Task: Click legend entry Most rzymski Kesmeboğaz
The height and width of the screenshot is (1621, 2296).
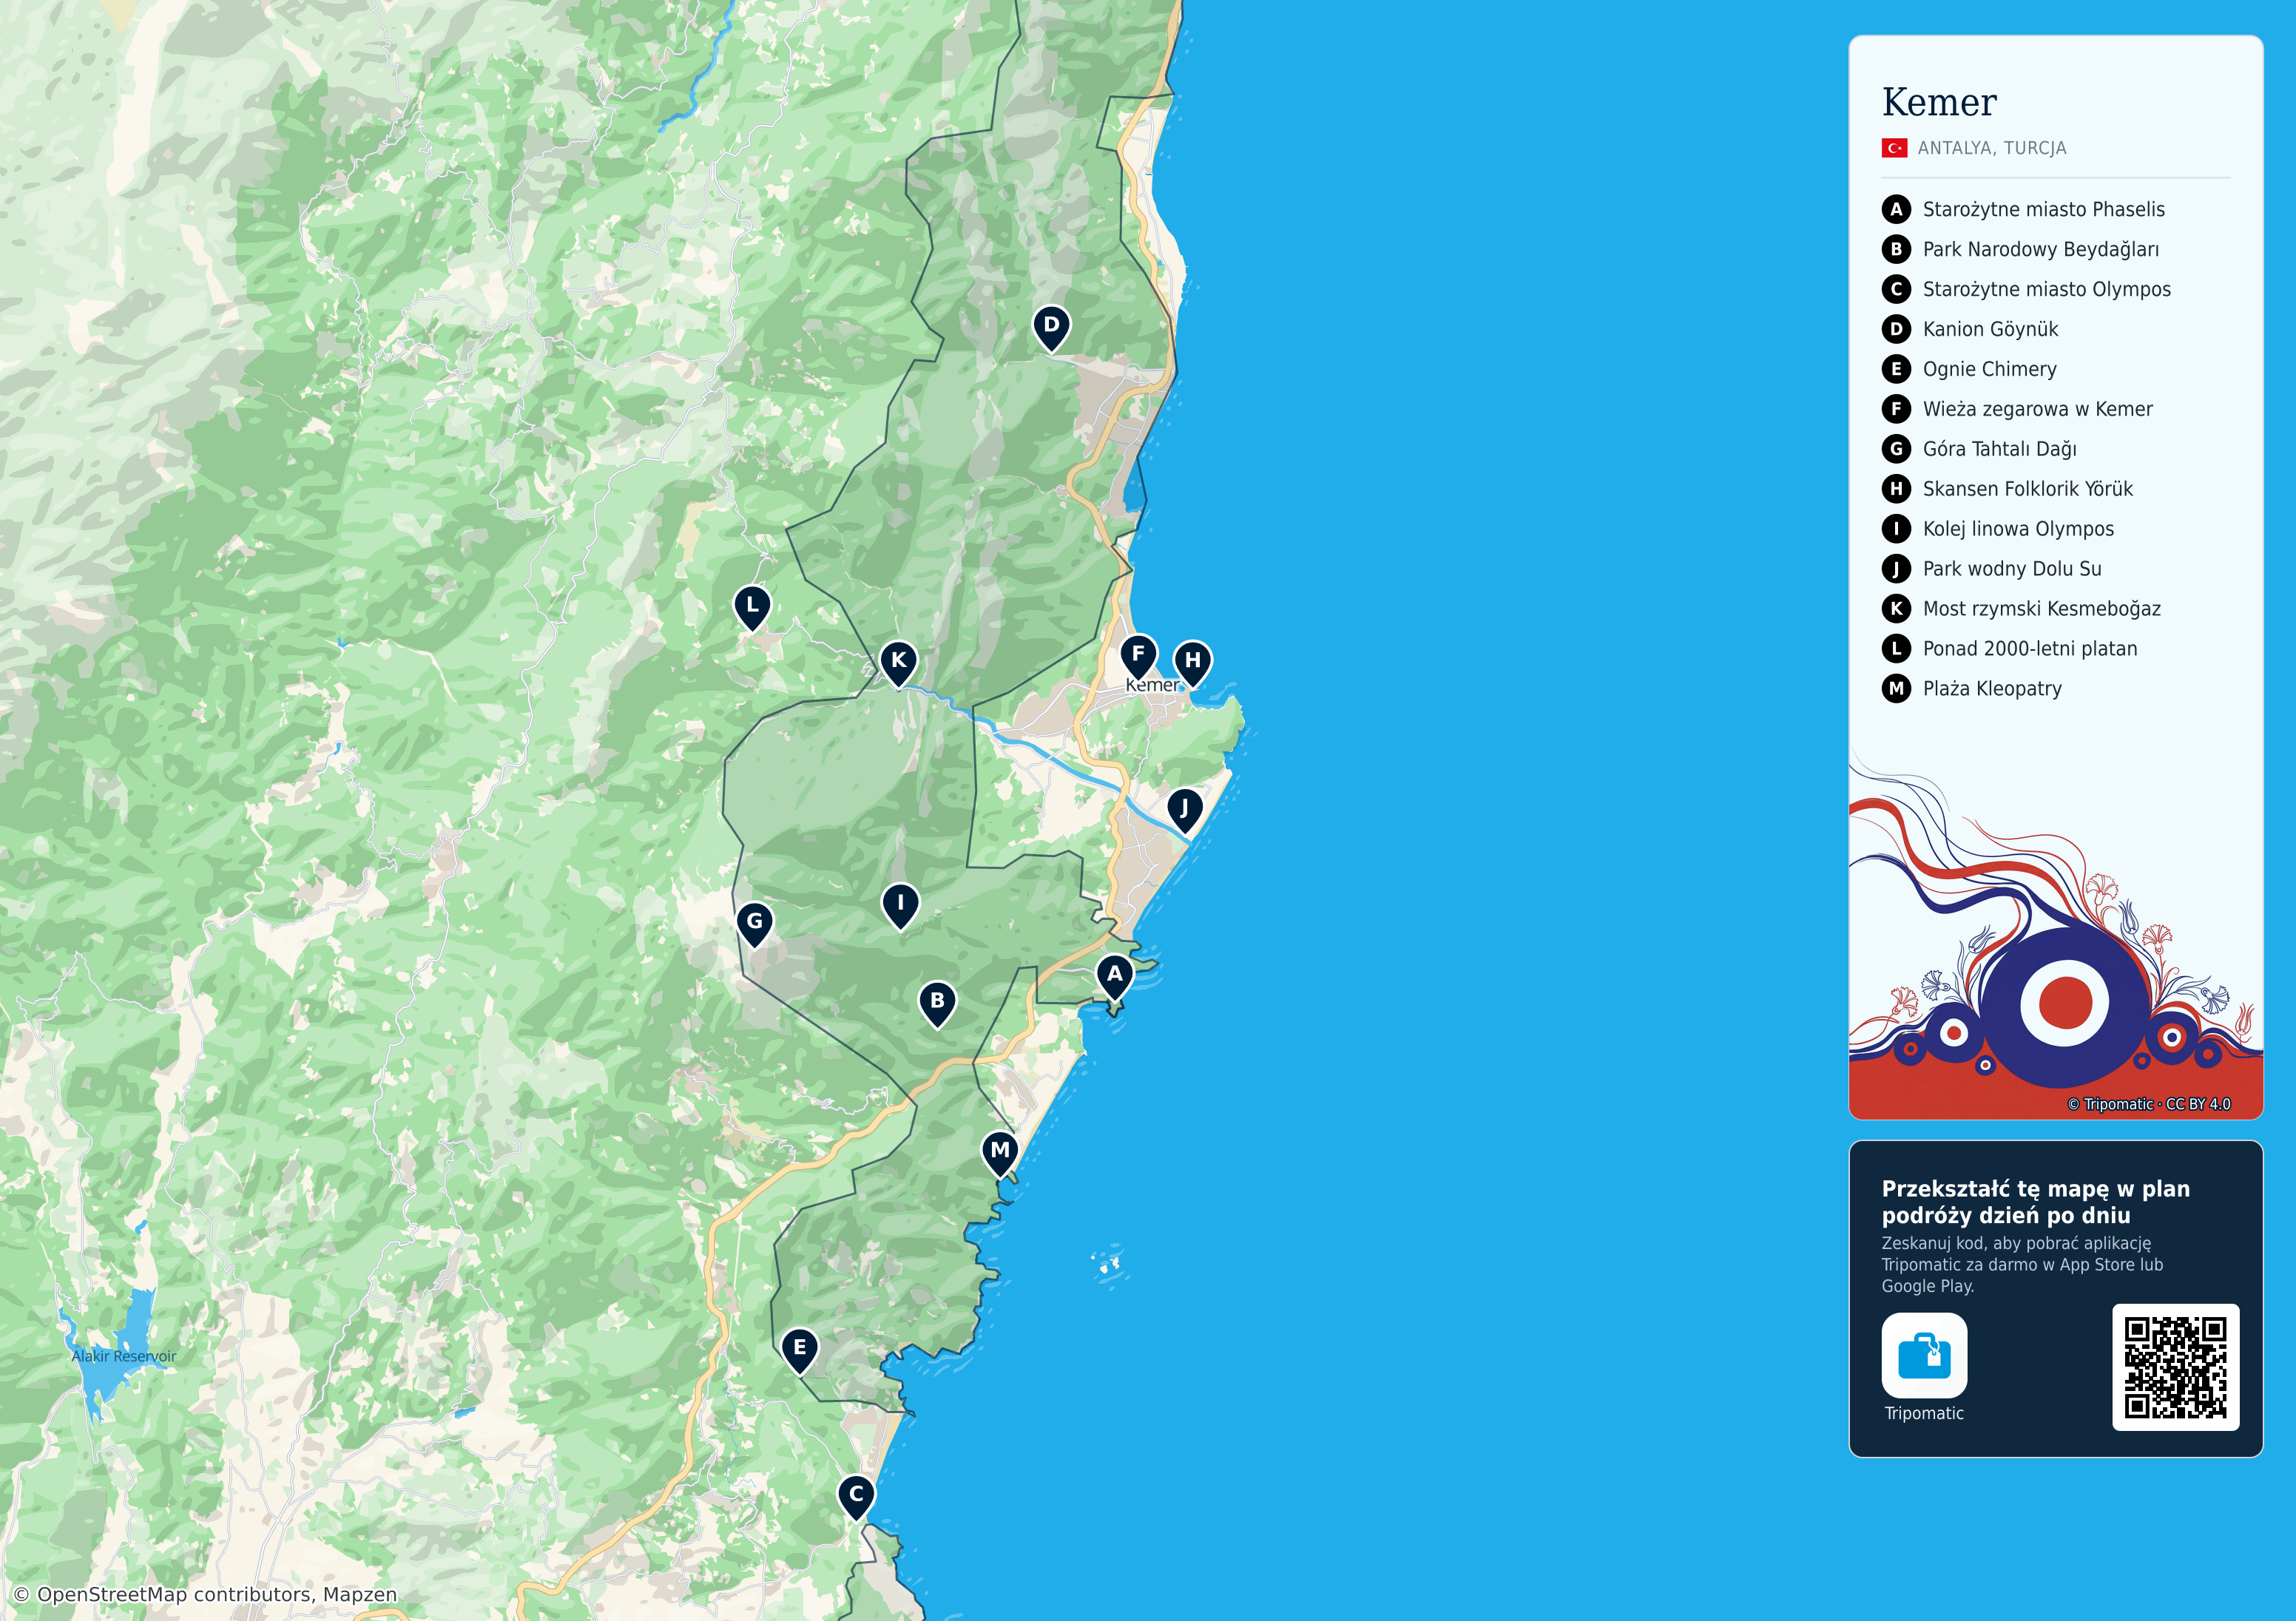Action: 2041,609
